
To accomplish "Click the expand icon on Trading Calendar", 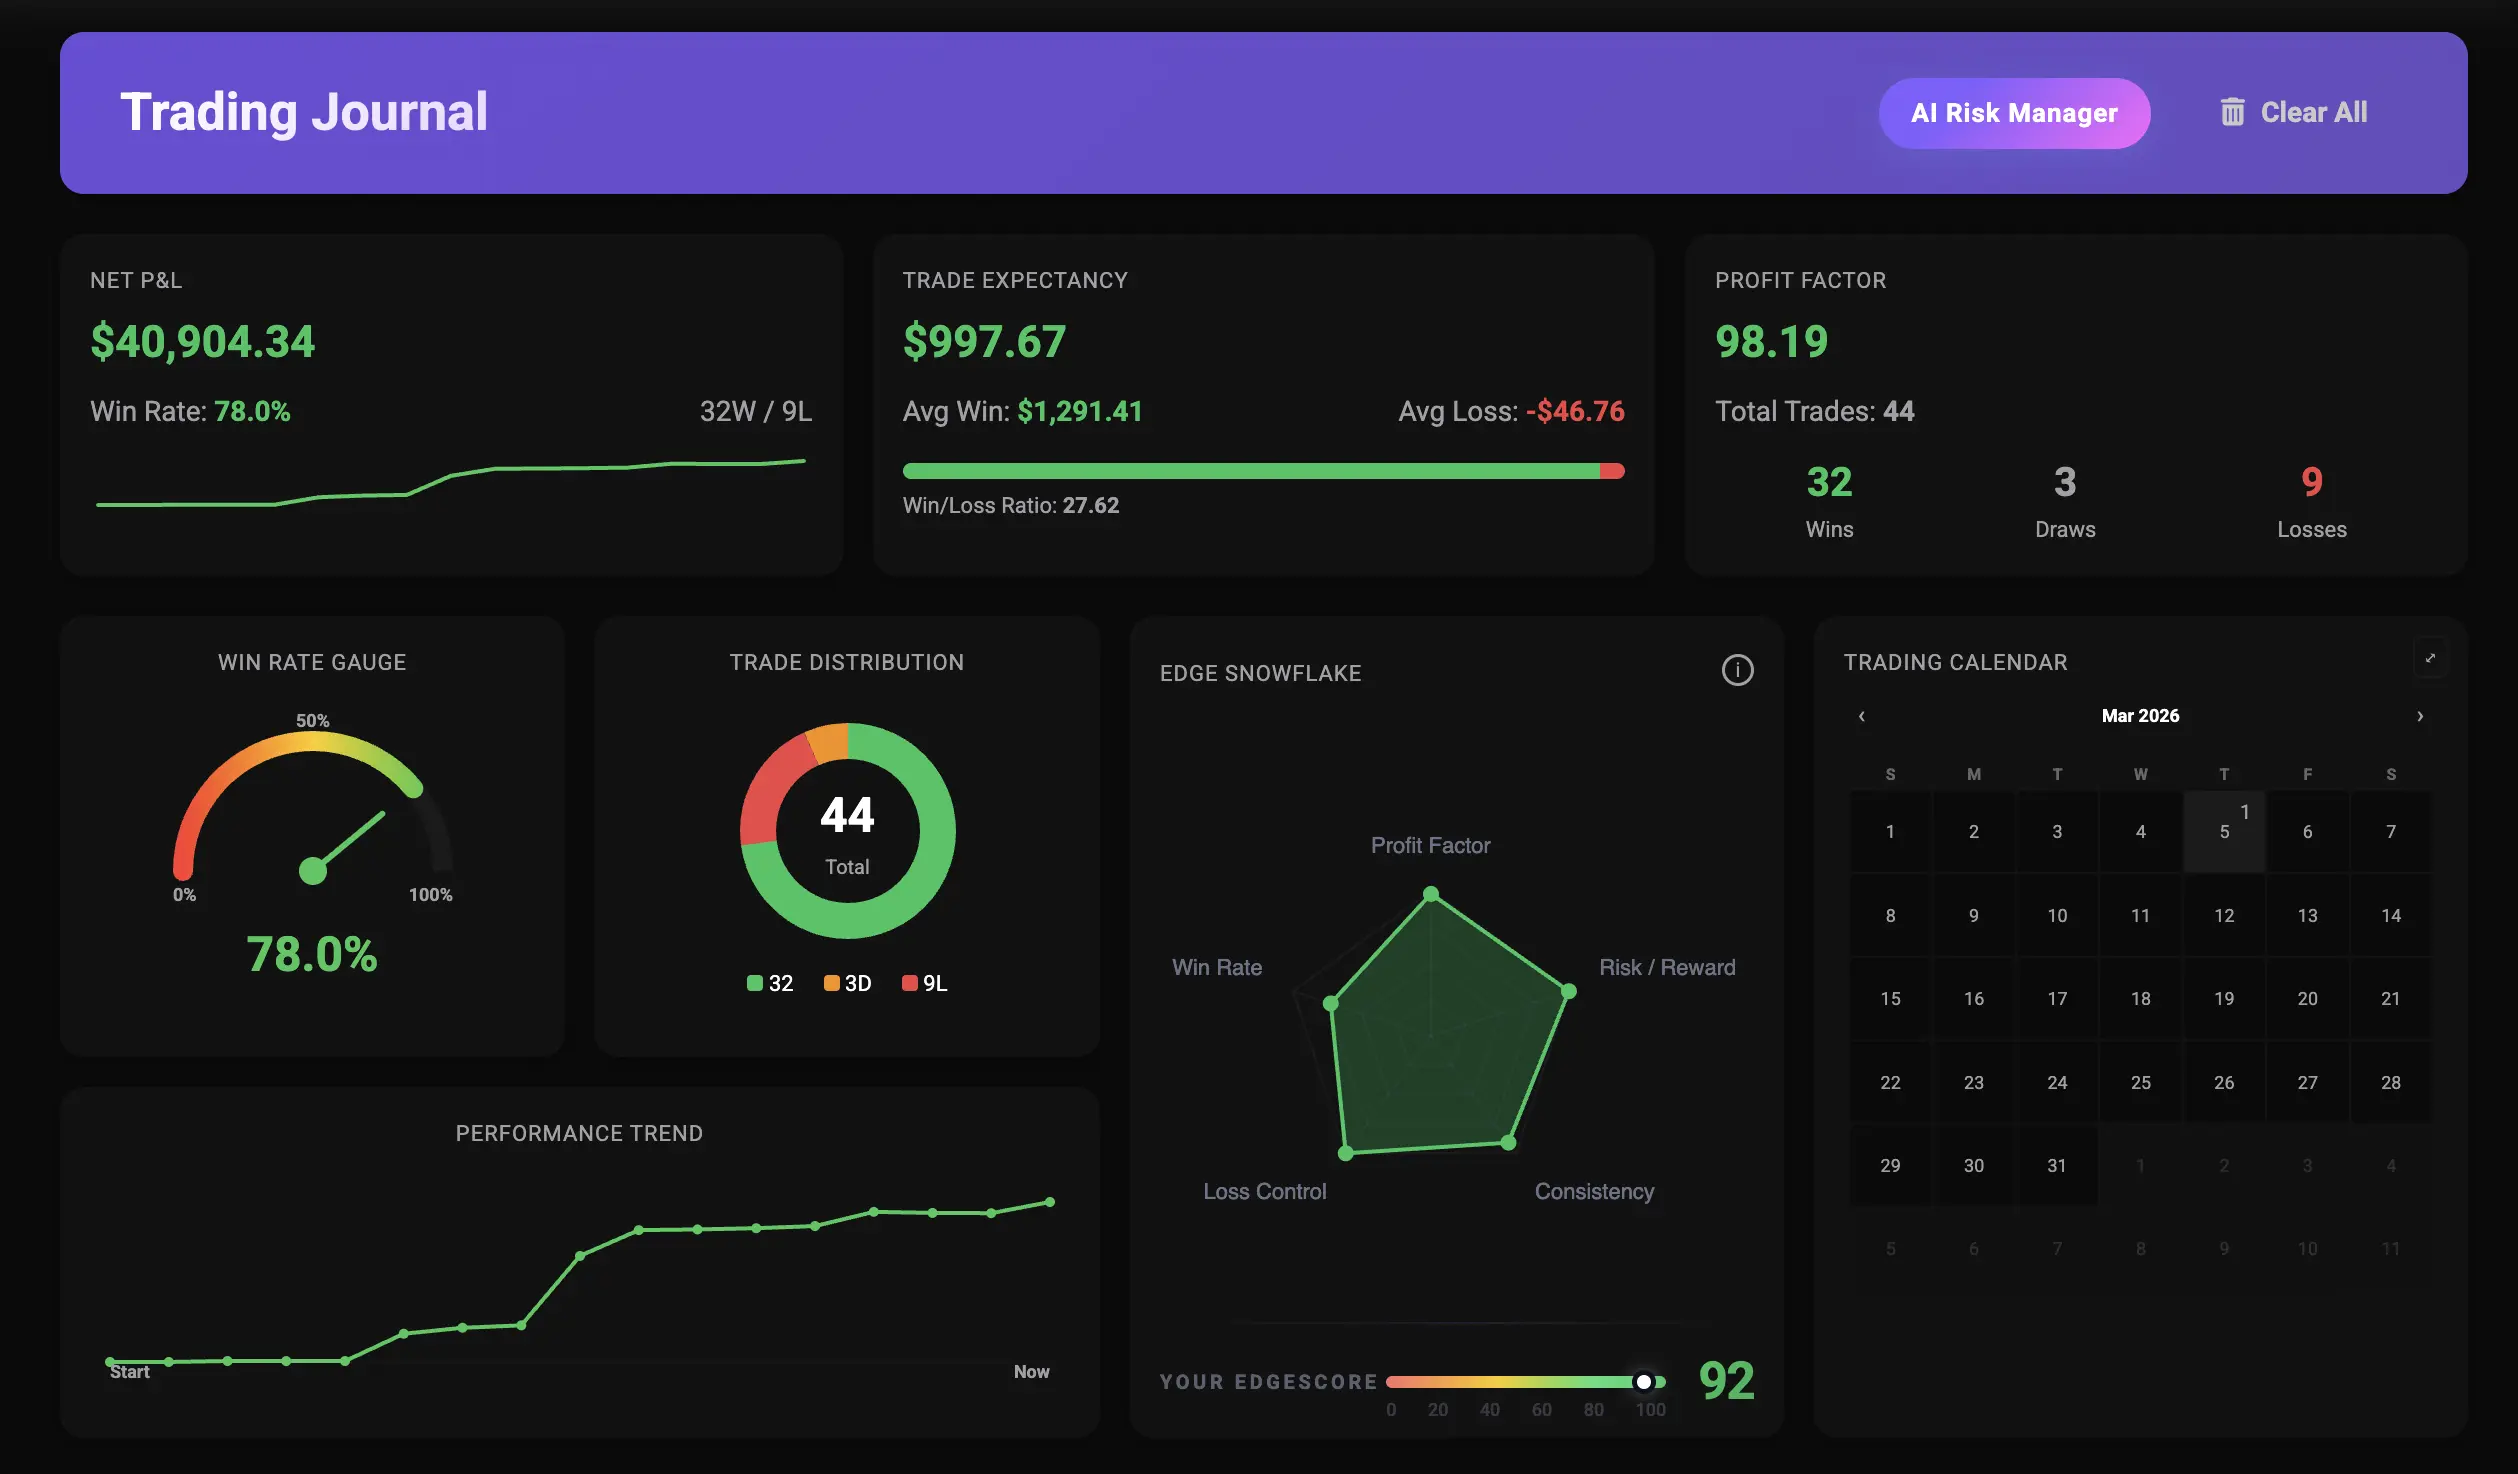I will [x=2432, y=658].
